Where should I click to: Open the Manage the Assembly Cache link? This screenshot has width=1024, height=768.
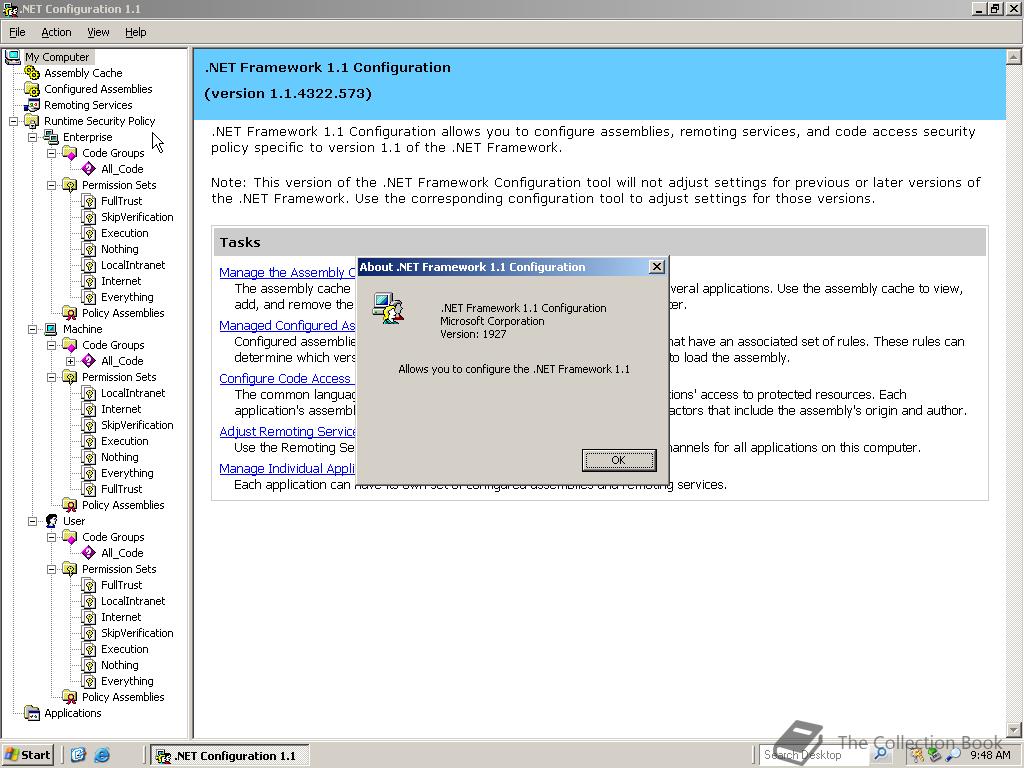coord(287,272)
